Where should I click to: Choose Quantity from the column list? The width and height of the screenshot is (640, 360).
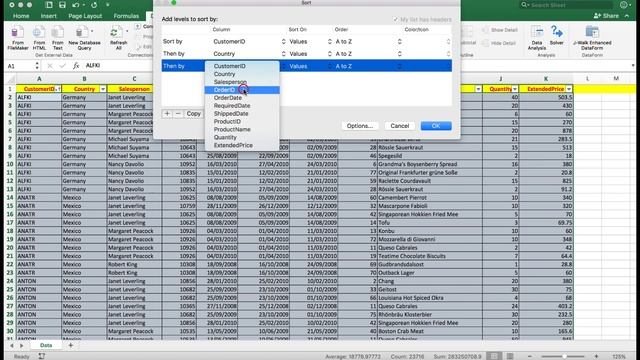click(242, 137)
